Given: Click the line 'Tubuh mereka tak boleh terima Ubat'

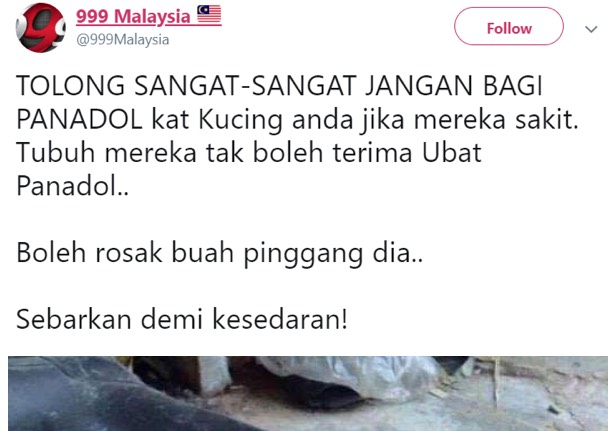Looking at the screenshot, I should coord(249,152).
